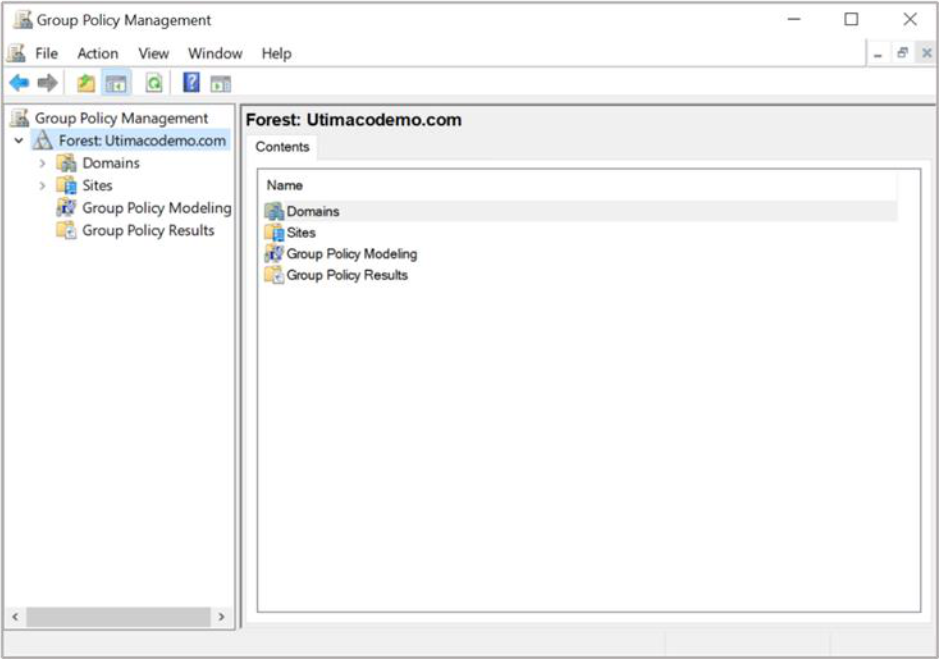This screenshot has width=939, height=659.
Task: Click the Forward arrow in the toolbar
Action: (x=47, y=83)
